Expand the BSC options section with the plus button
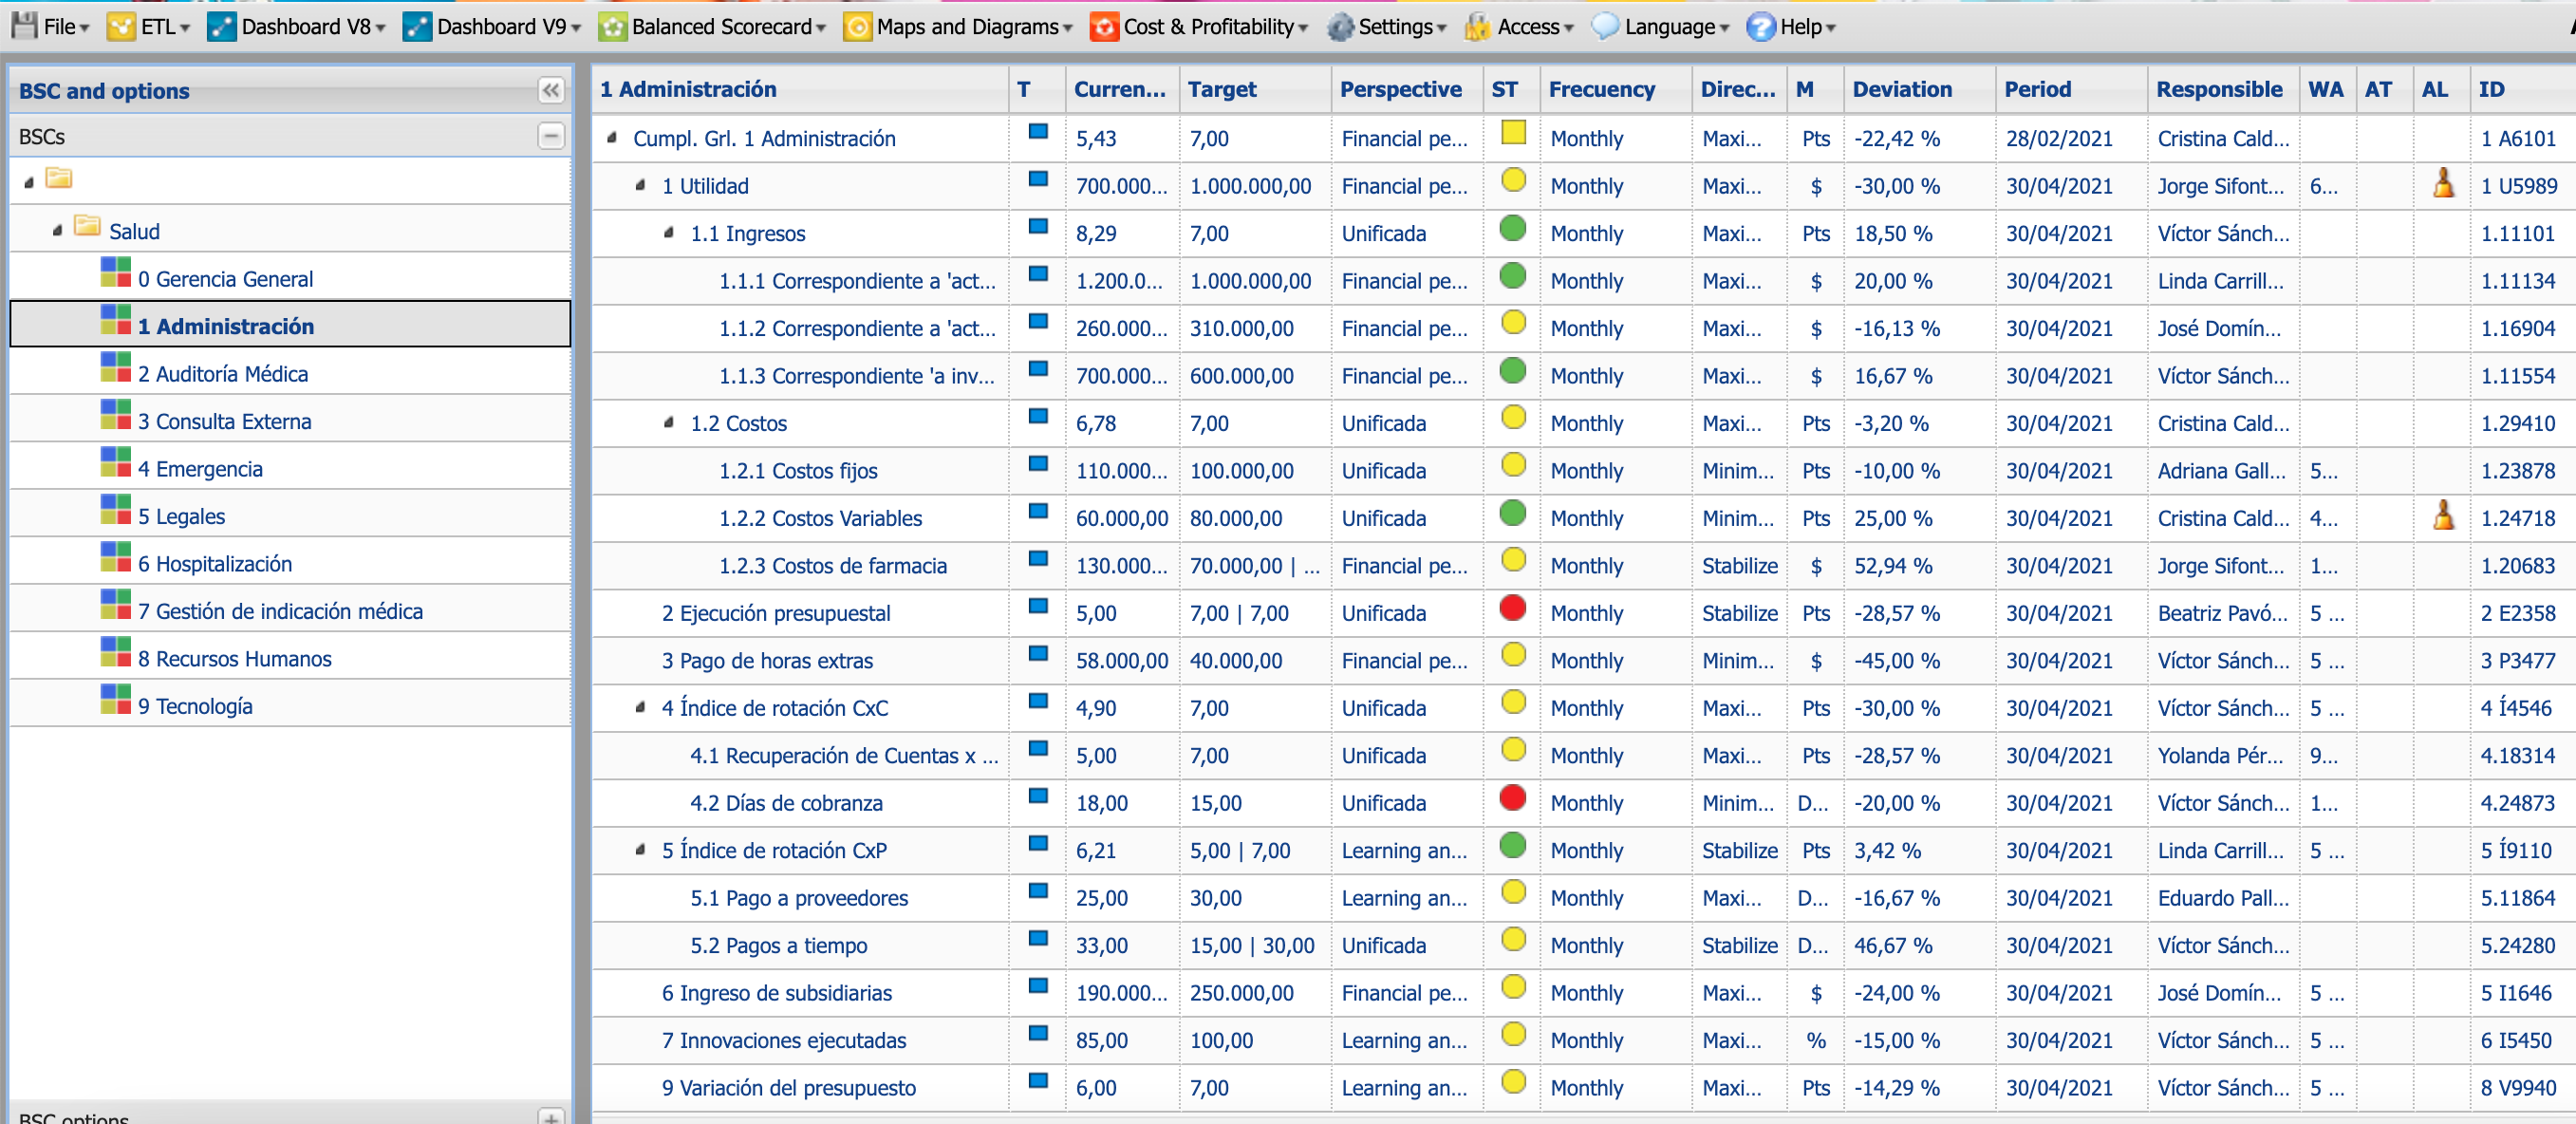Screen dimensions: 2576x1124 550,1117
